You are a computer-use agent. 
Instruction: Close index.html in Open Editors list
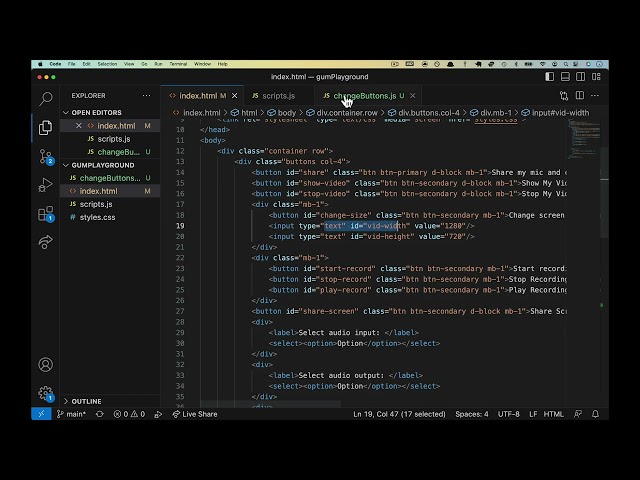click(79, 126)
